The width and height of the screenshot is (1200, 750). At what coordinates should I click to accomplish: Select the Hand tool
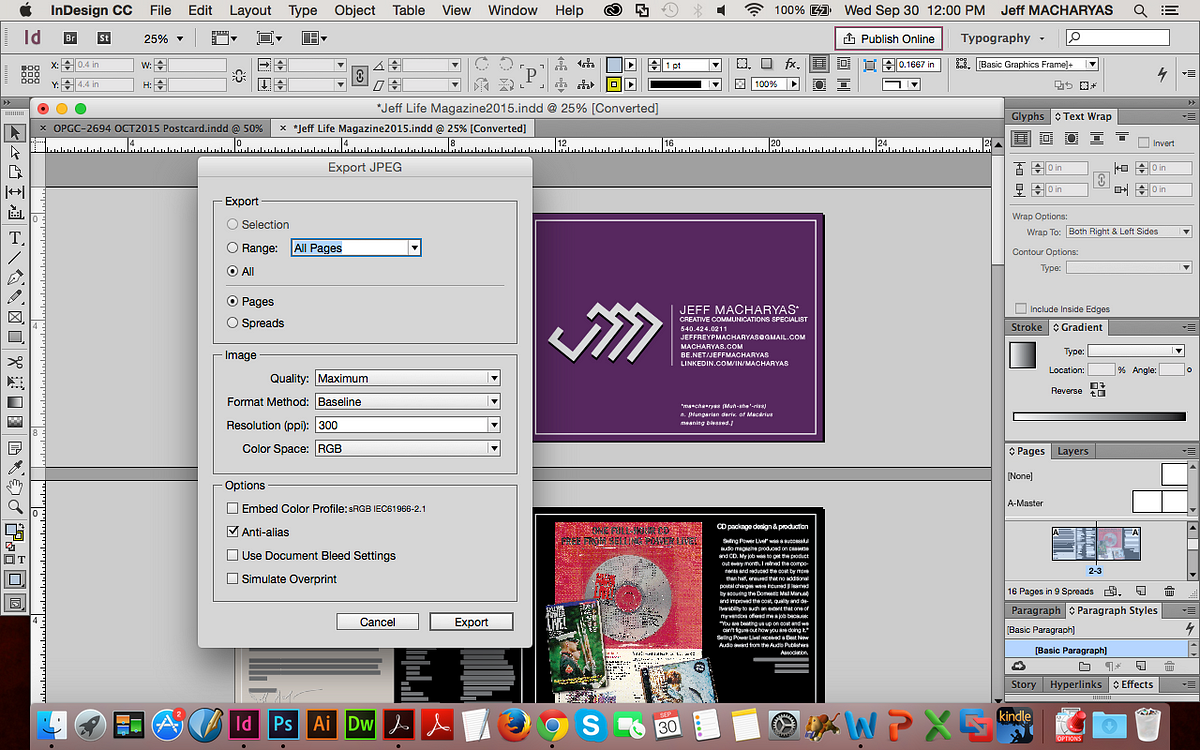click(x=15, y=487)
